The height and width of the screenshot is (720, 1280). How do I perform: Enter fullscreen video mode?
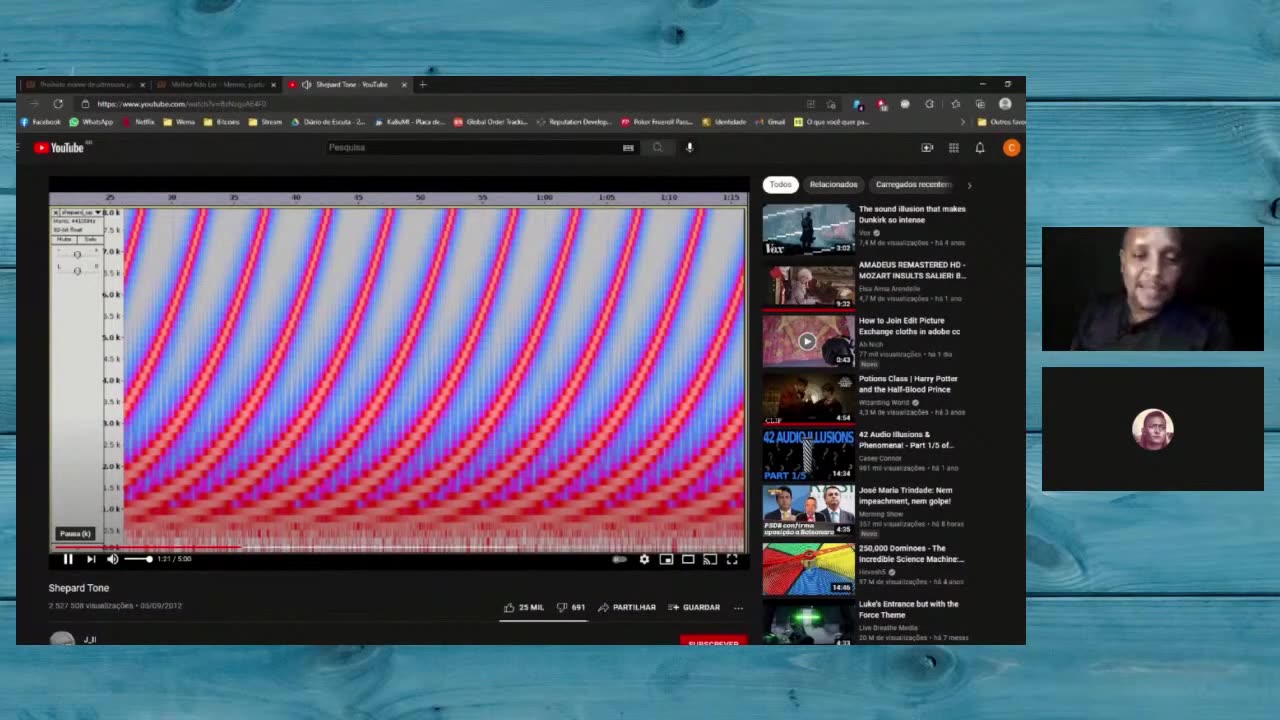732,559
